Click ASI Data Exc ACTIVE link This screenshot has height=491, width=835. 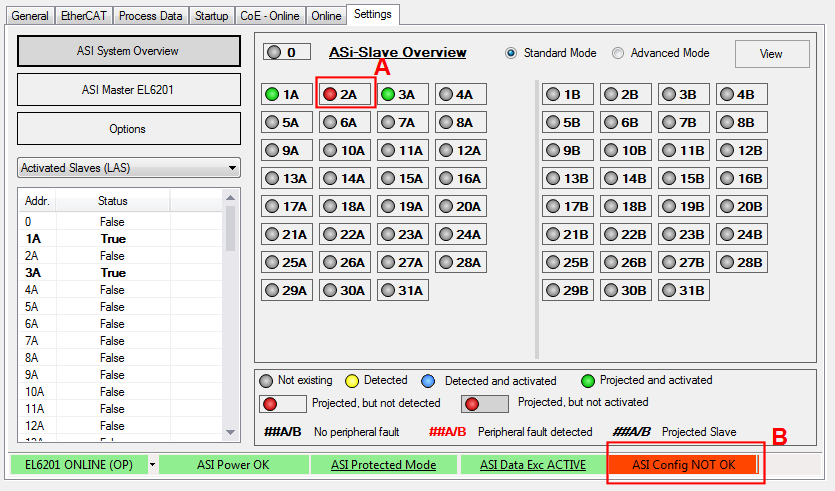pos(533,465)
